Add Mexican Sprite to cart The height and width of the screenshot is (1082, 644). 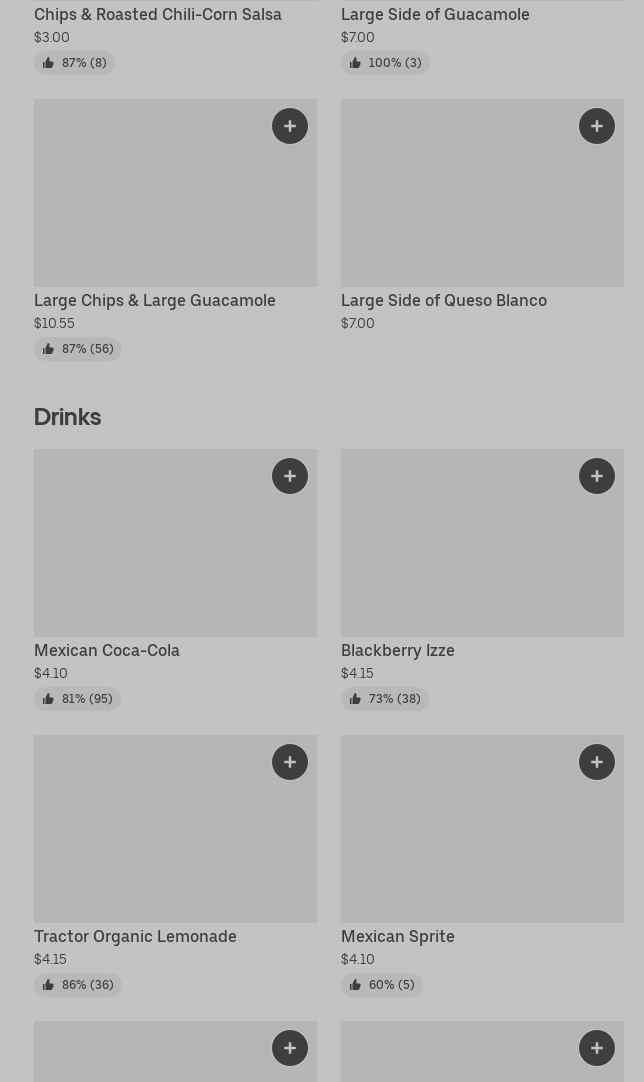click(x=597, y=762)
